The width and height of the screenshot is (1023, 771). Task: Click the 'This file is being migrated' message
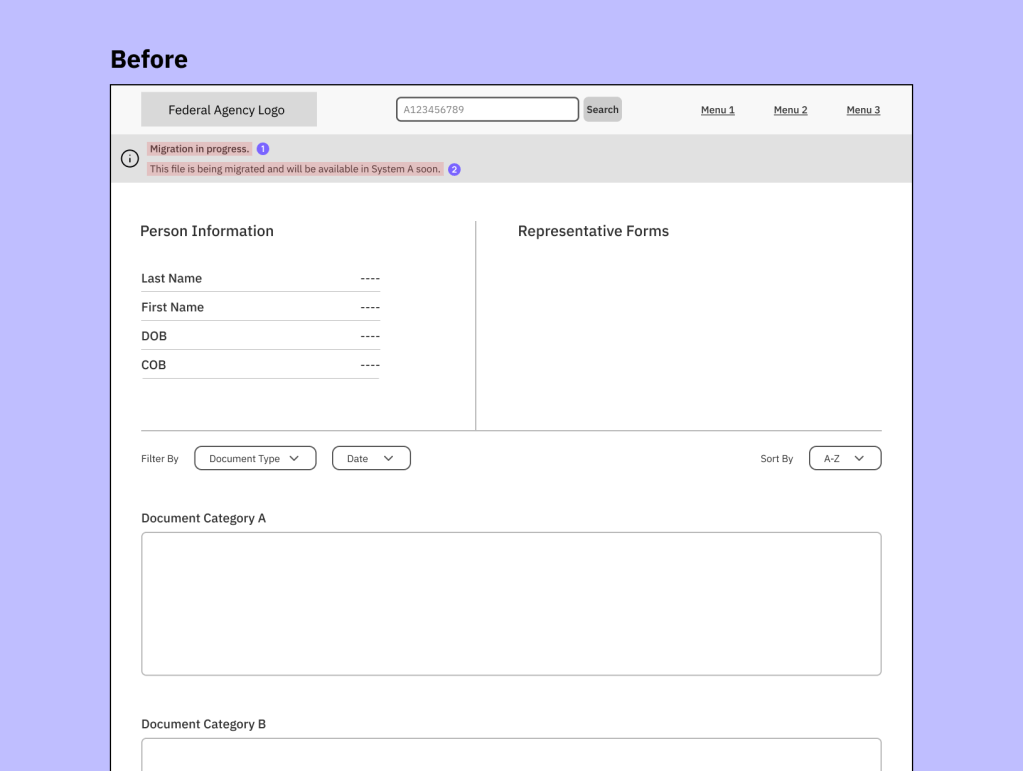(x=295, y=170)
